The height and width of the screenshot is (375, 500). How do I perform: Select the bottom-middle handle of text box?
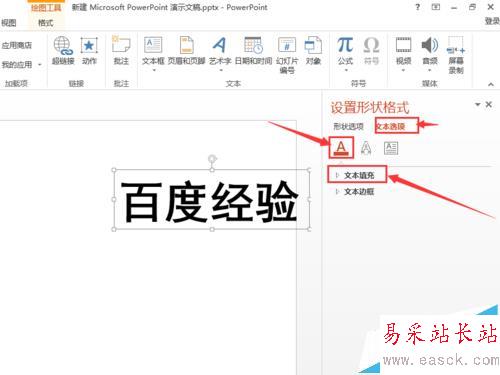[212, 229]
